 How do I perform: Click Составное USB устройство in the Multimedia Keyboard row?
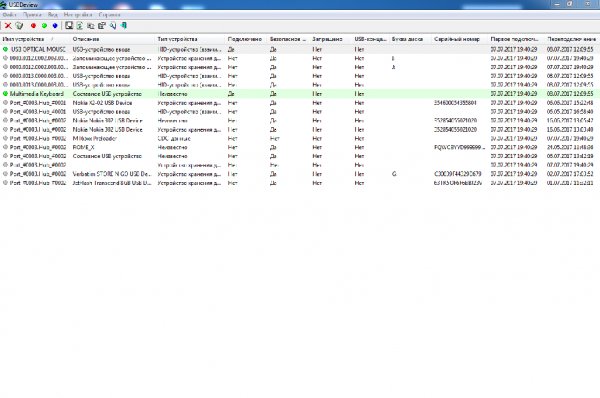click(x=107, y=94)
